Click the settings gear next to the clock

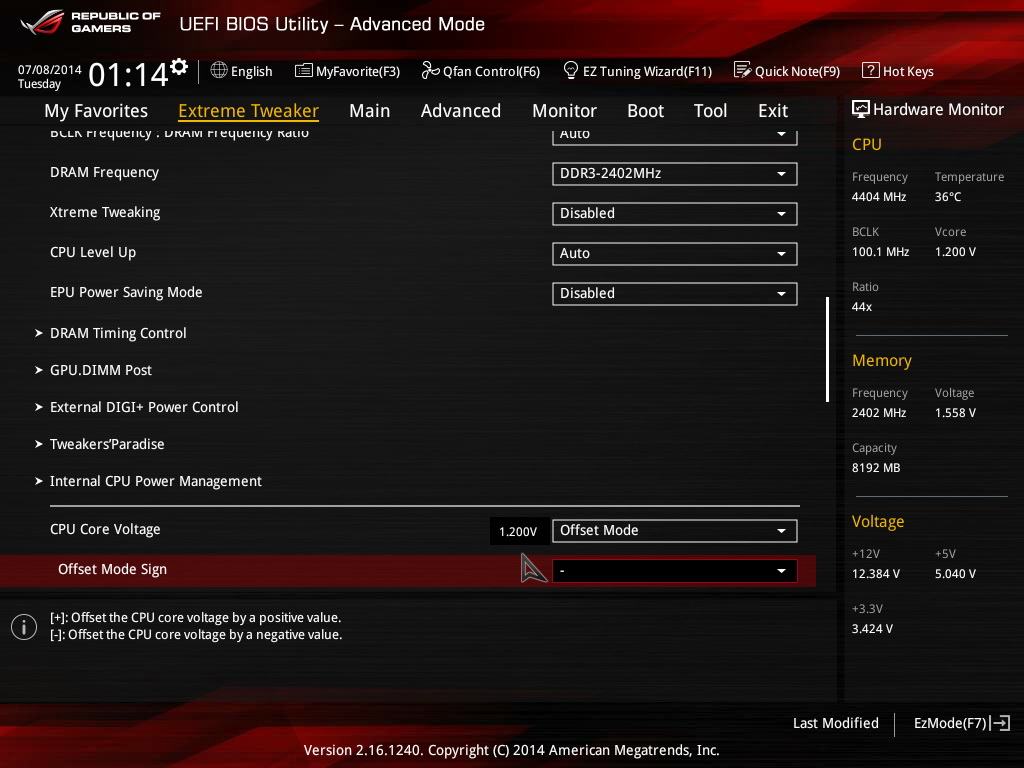click(179, 67)
